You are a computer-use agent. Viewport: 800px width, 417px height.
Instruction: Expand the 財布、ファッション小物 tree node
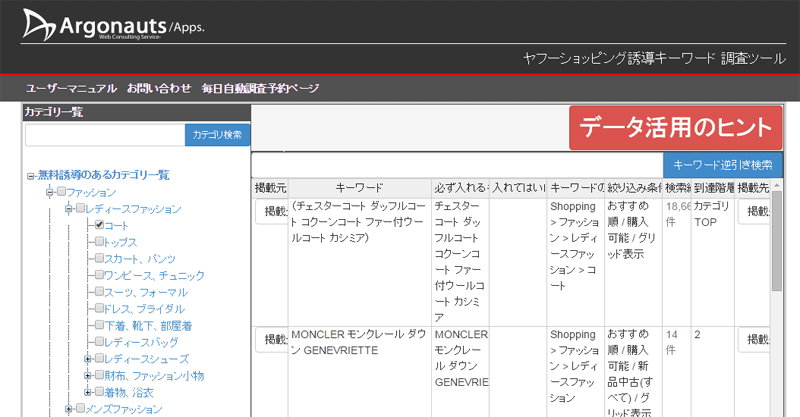click(x=87, y=376)
